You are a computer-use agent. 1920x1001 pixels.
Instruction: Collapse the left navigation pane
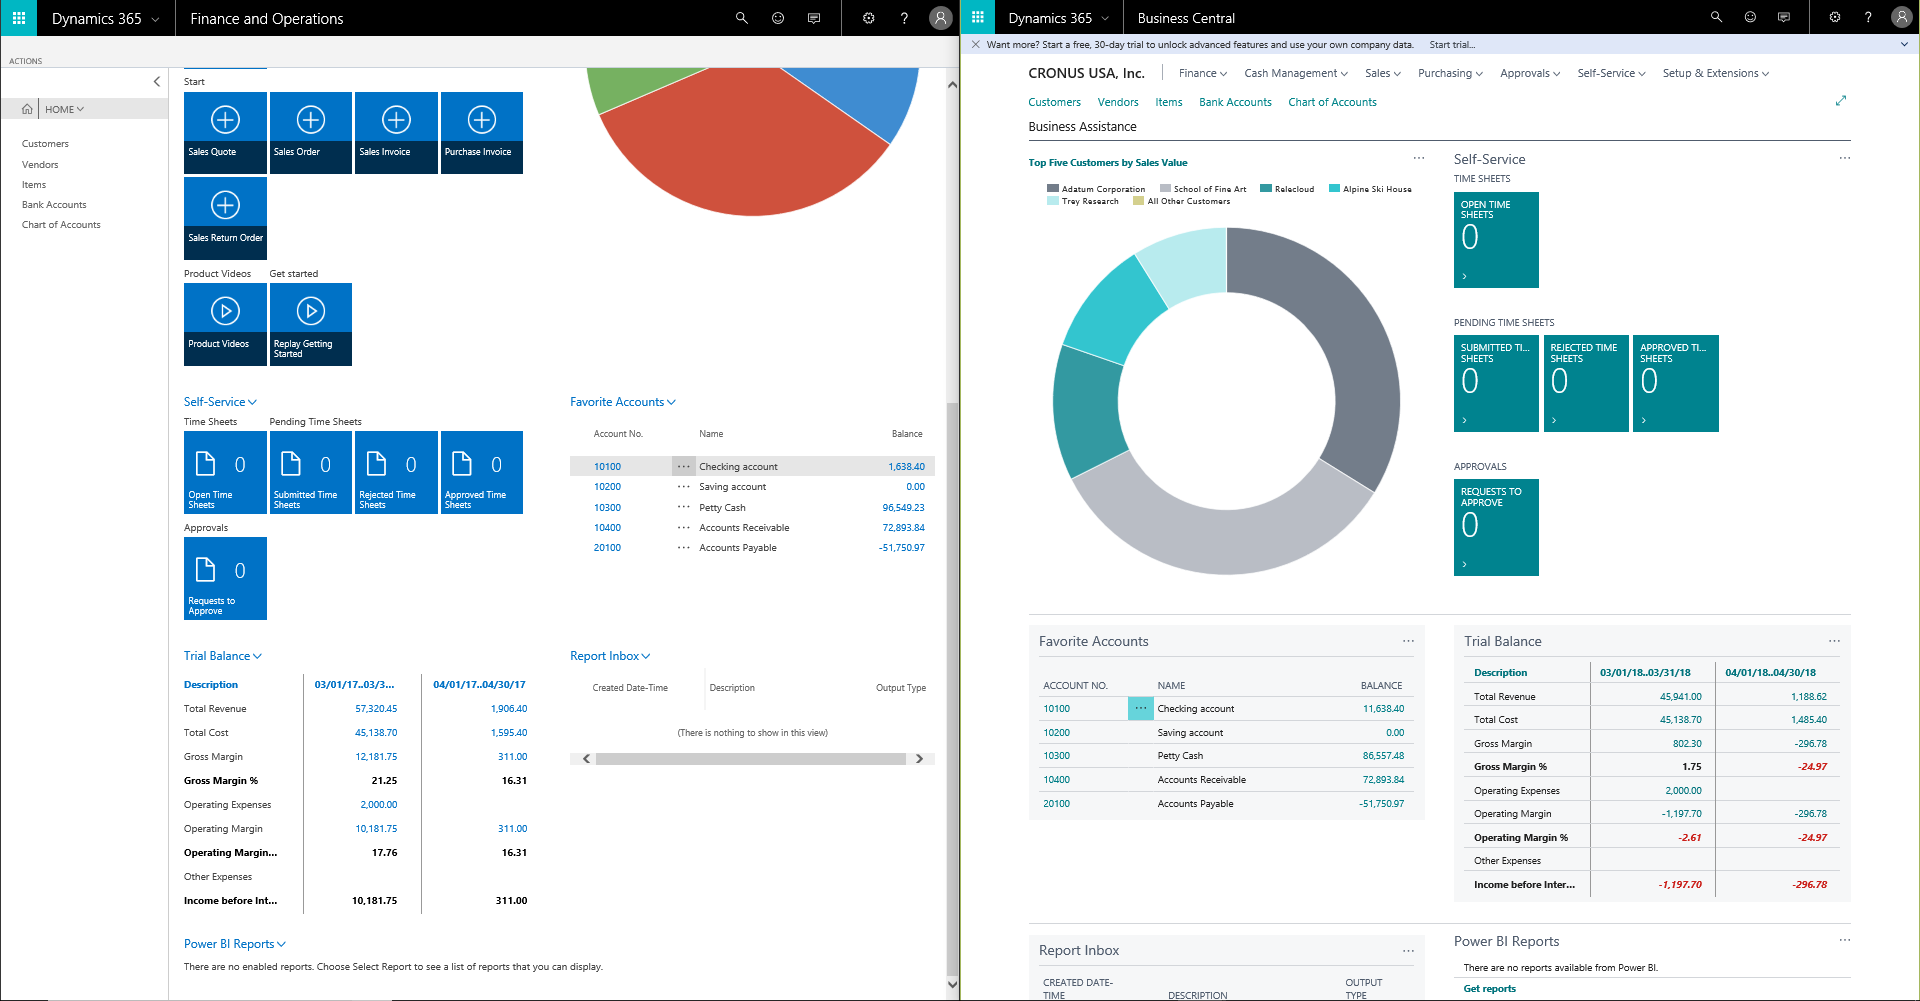click(x=156, y=82)
